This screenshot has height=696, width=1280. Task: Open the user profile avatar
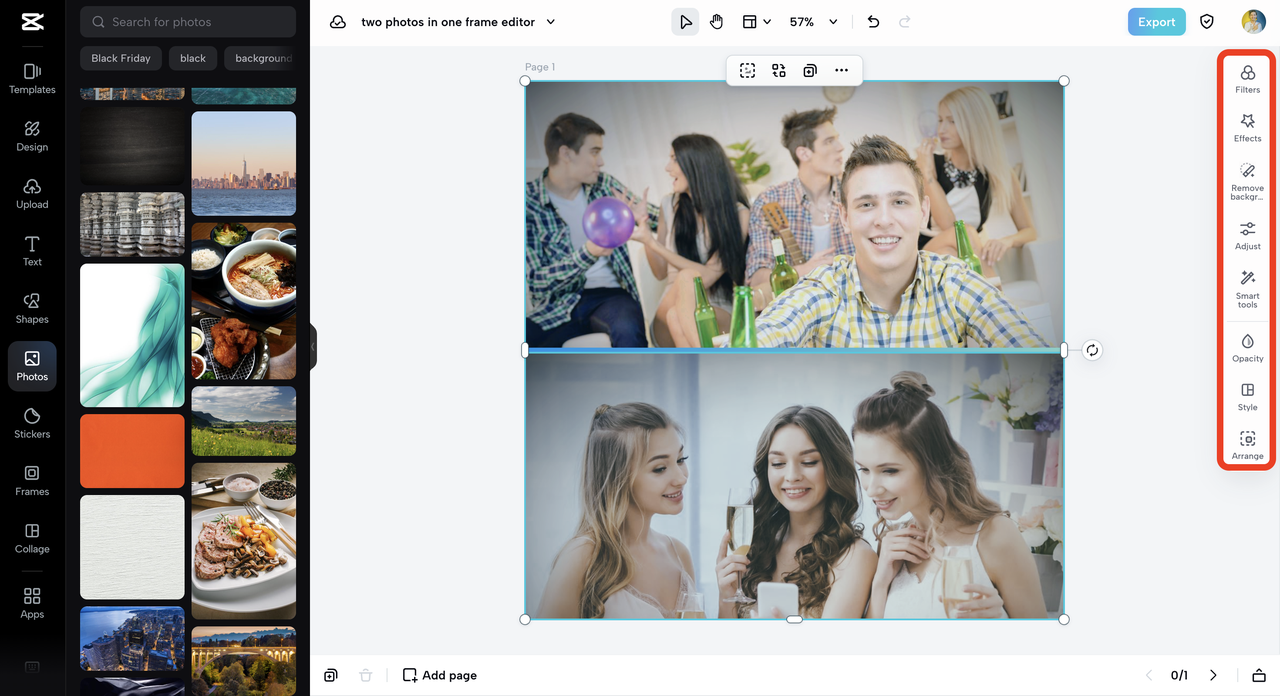pos(1253,22)
